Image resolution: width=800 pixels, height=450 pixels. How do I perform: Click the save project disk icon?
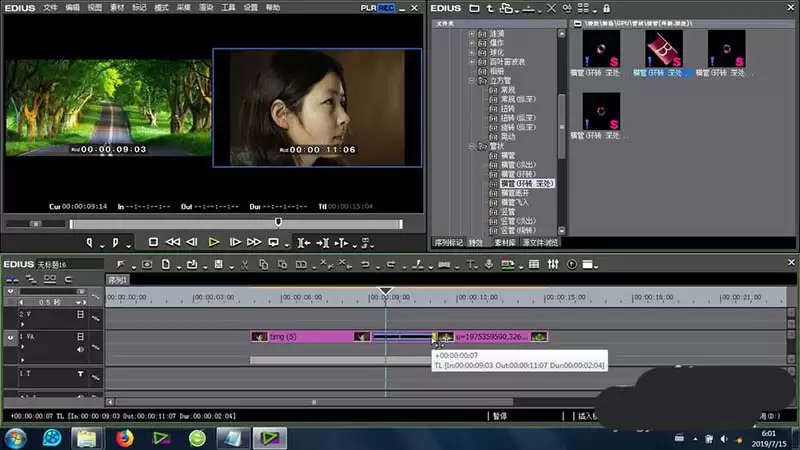point(218,264)
